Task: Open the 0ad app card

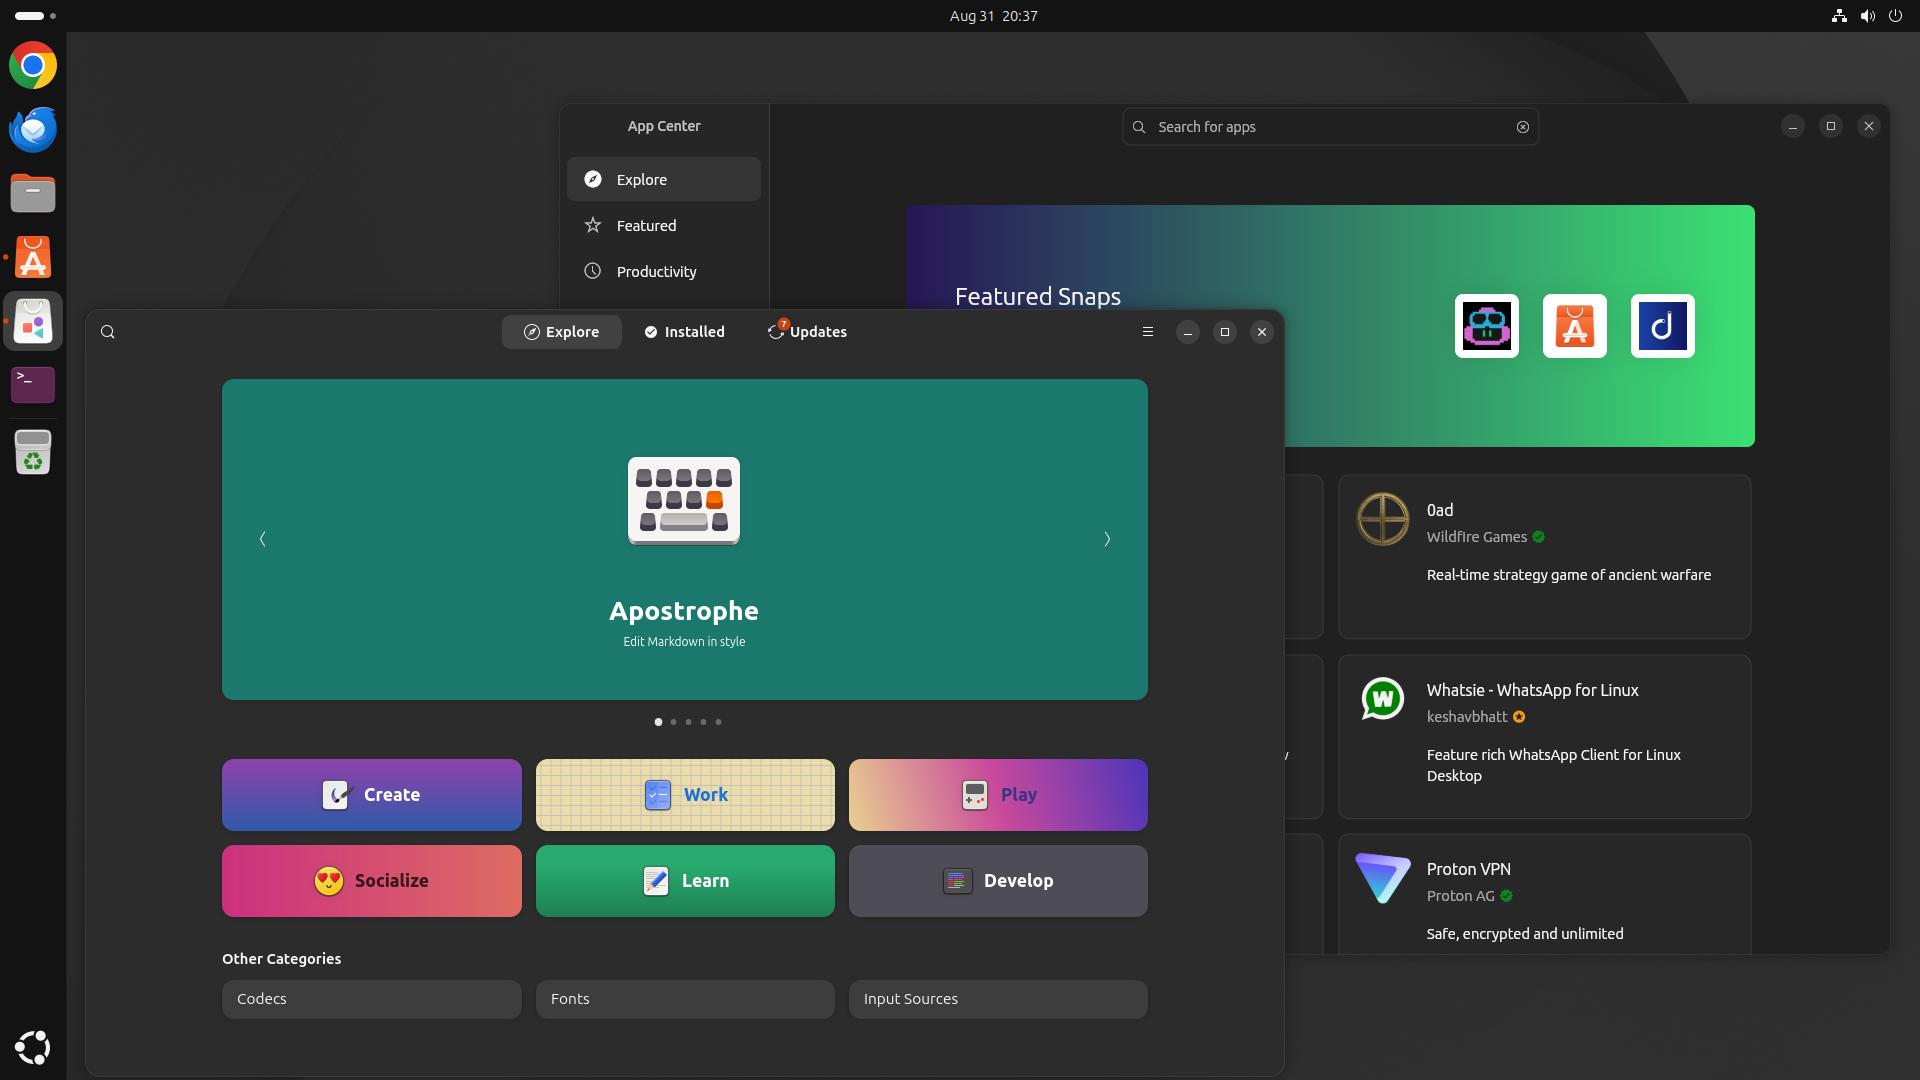Action: [x=1545, y=557]
